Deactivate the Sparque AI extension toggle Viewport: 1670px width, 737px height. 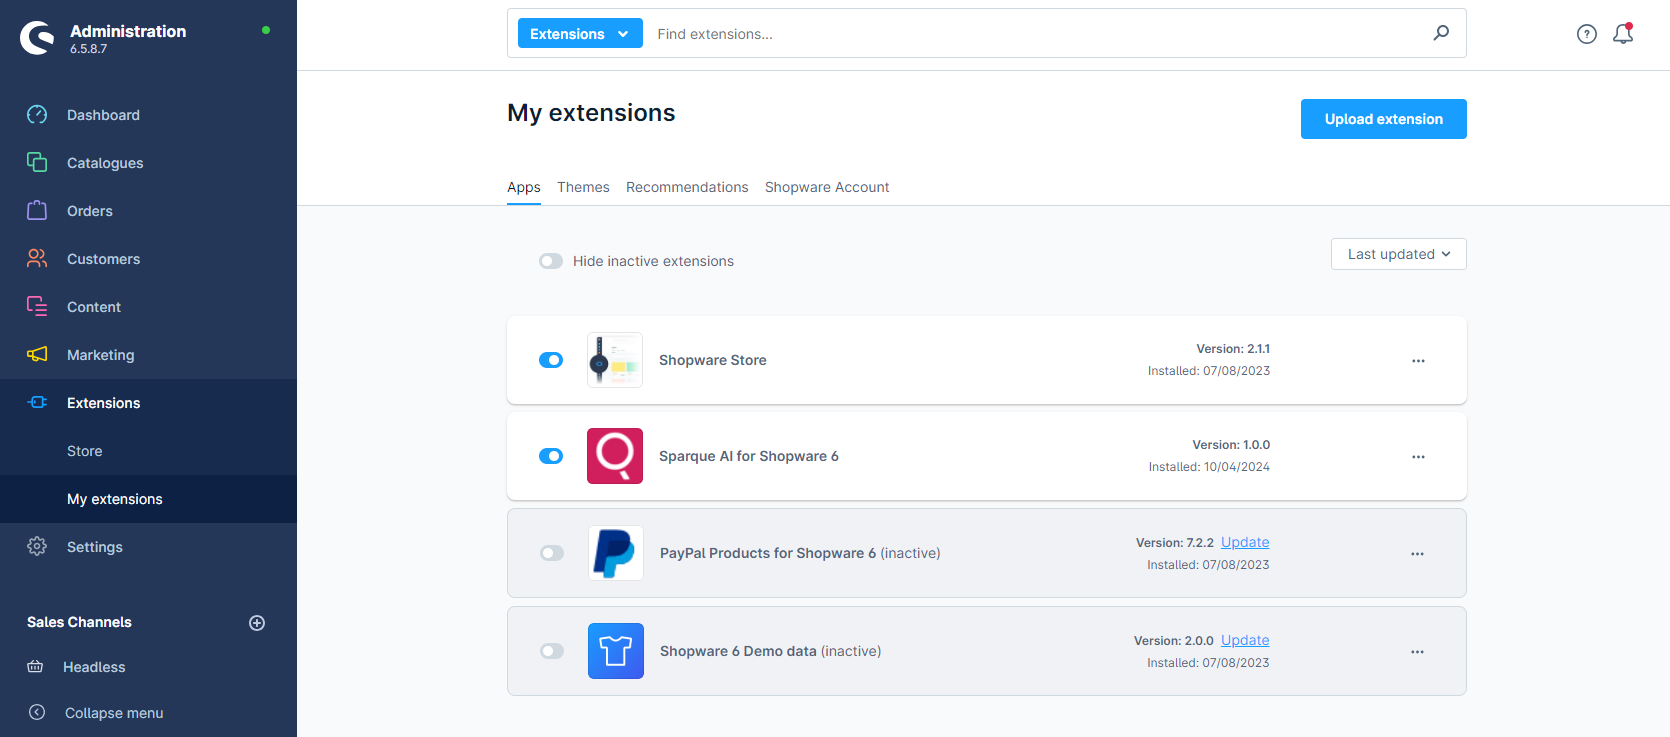[x=551, y=456]
